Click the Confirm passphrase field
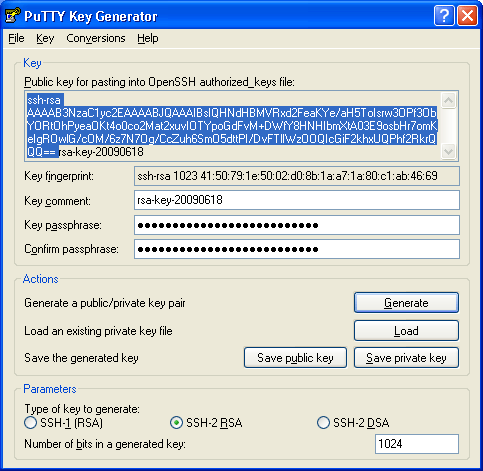The width and height of the screenshot is (483, 471). coord(297,249)
